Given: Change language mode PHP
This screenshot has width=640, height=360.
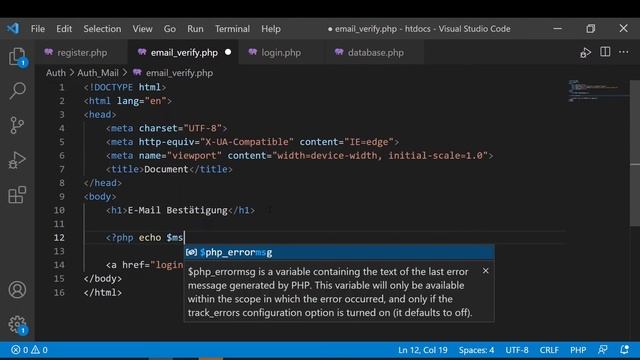Looking at the screenshot, I should pos(578,350).
